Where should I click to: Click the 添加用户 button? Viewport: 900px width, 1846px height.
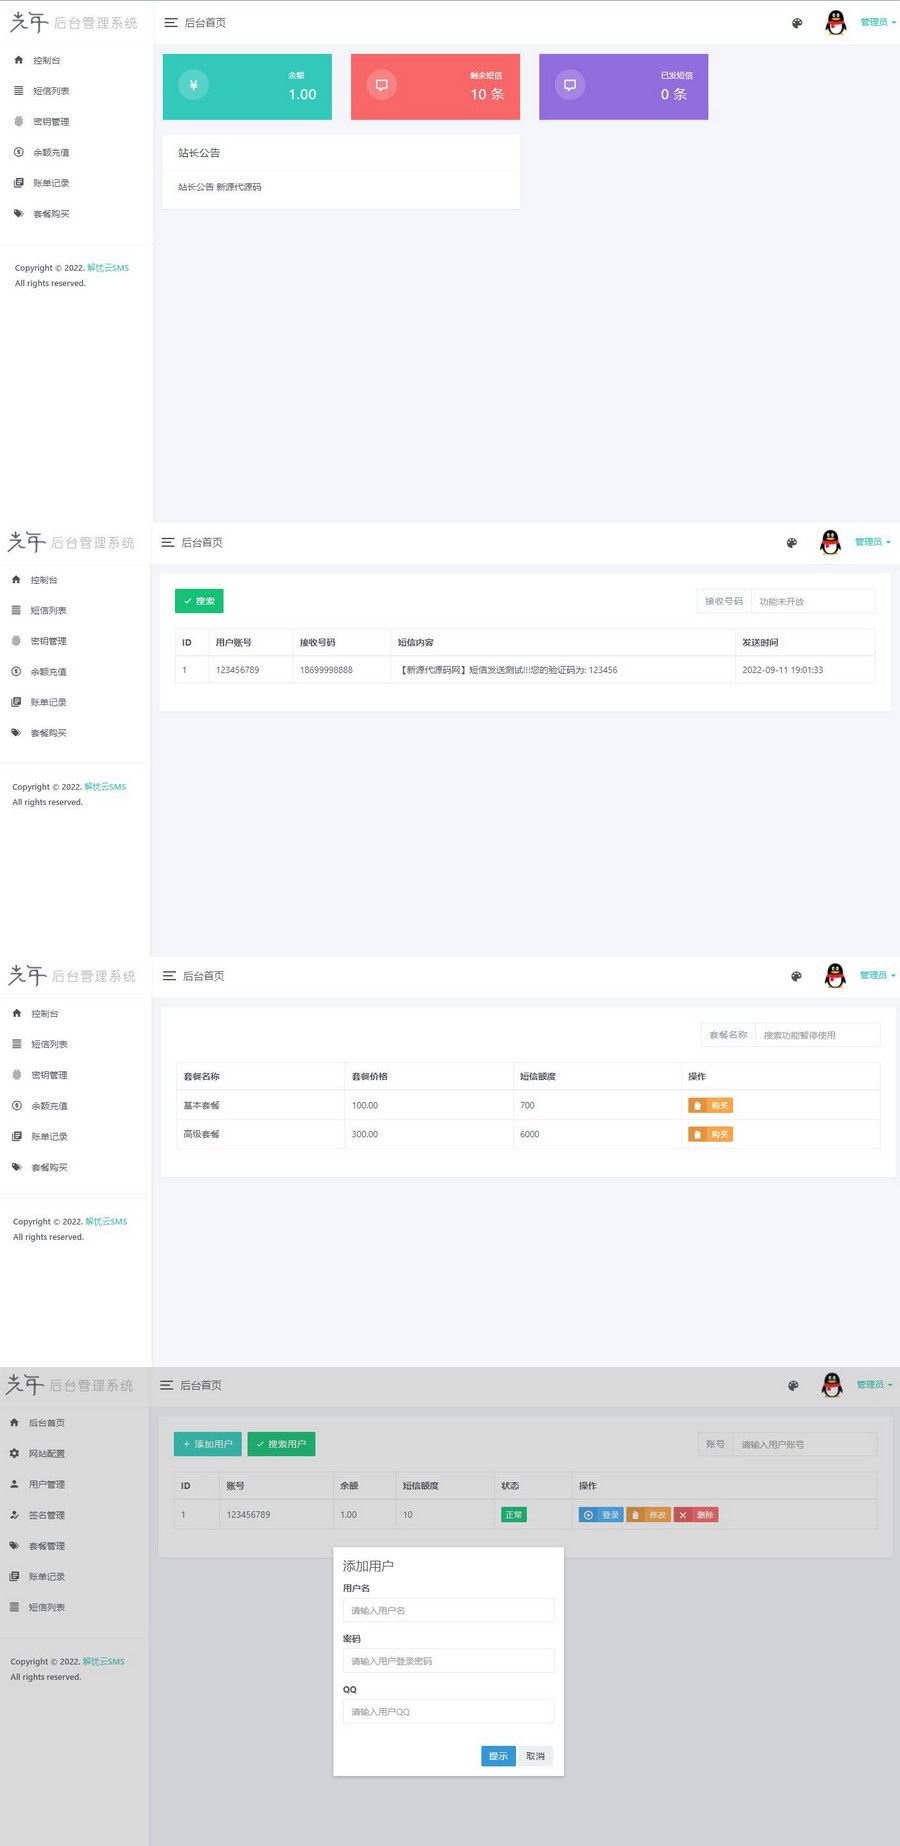[x=208, y=1444]
